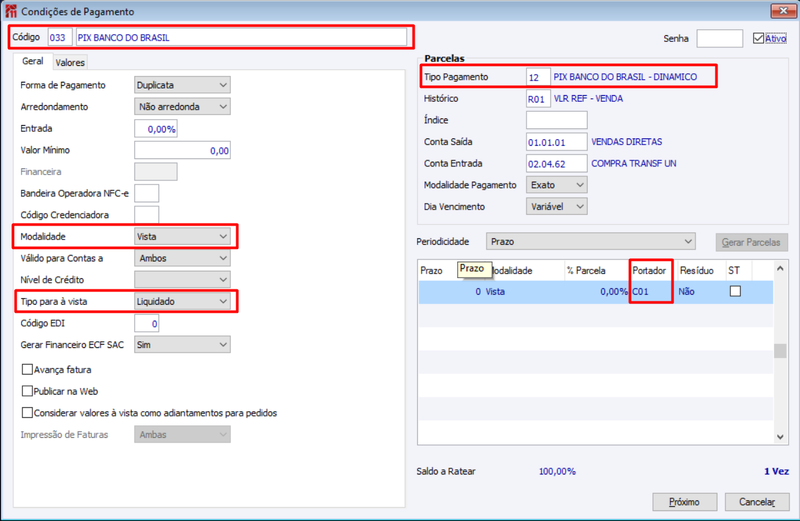Click the Valor Mínimo field

point(182,151)
